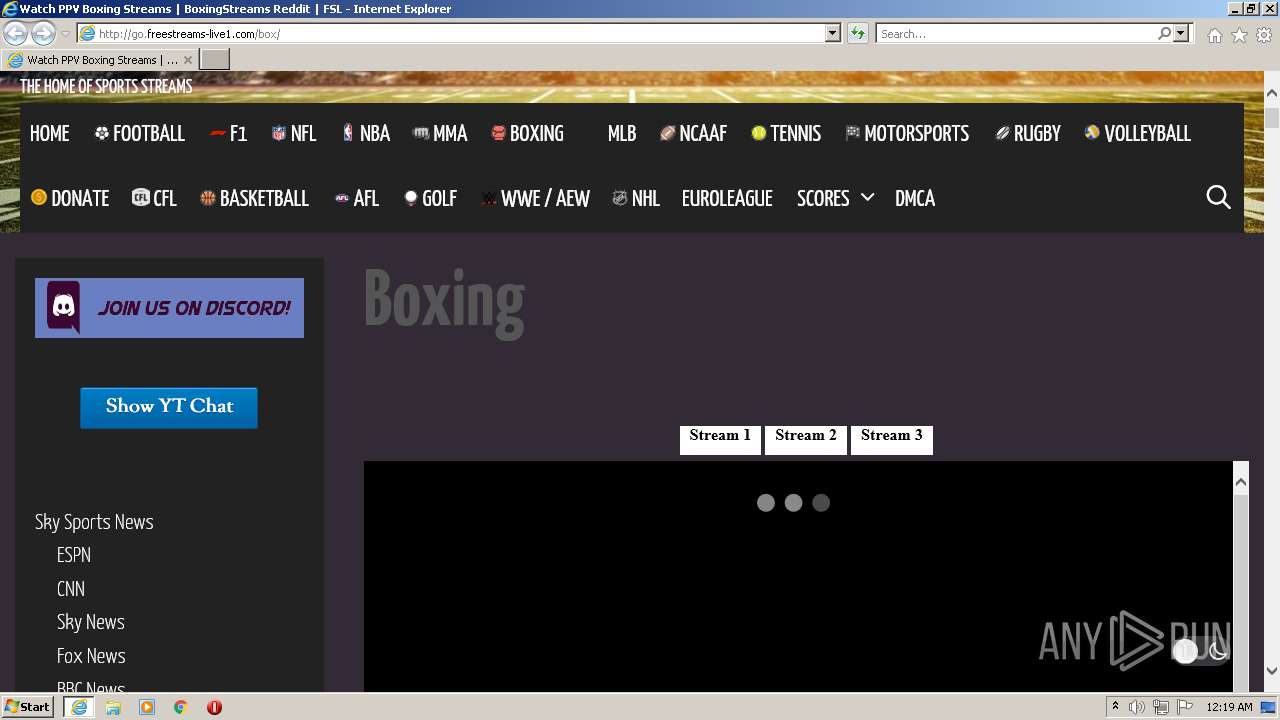Viewport: 1280px width, 720px height.
Task: Close the Watch PPV Boxing Streams tab
Action: [x=187, y=60]
